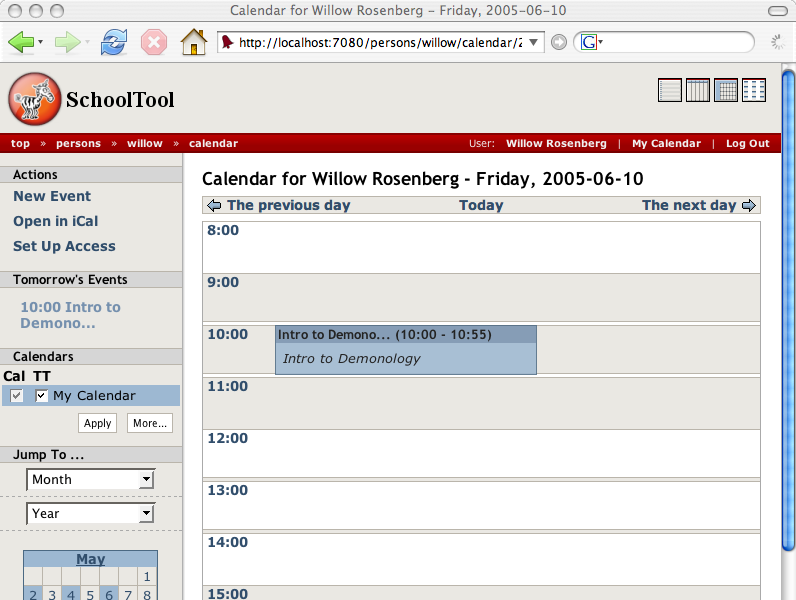This screenshot has width=796, height=600.
Task: Switch to monthly calendar view icon
Action: click(x=726, y=90)
